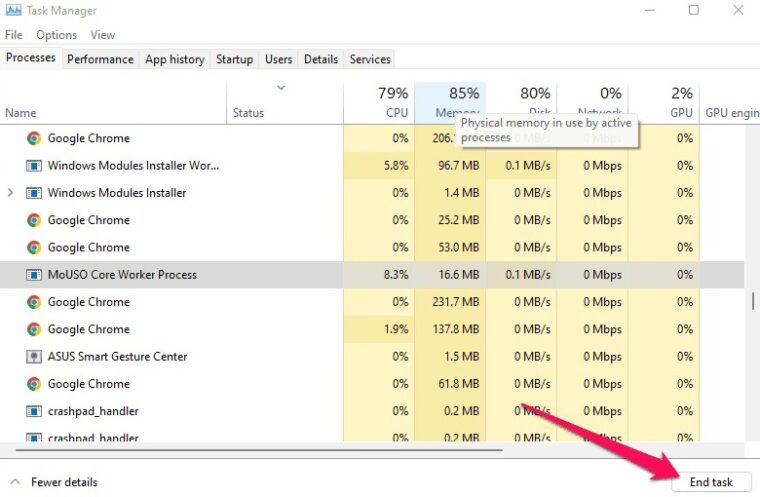Sort by the Status column header
760x497 pixels.
pyautogui.click(x=285, y=103)
